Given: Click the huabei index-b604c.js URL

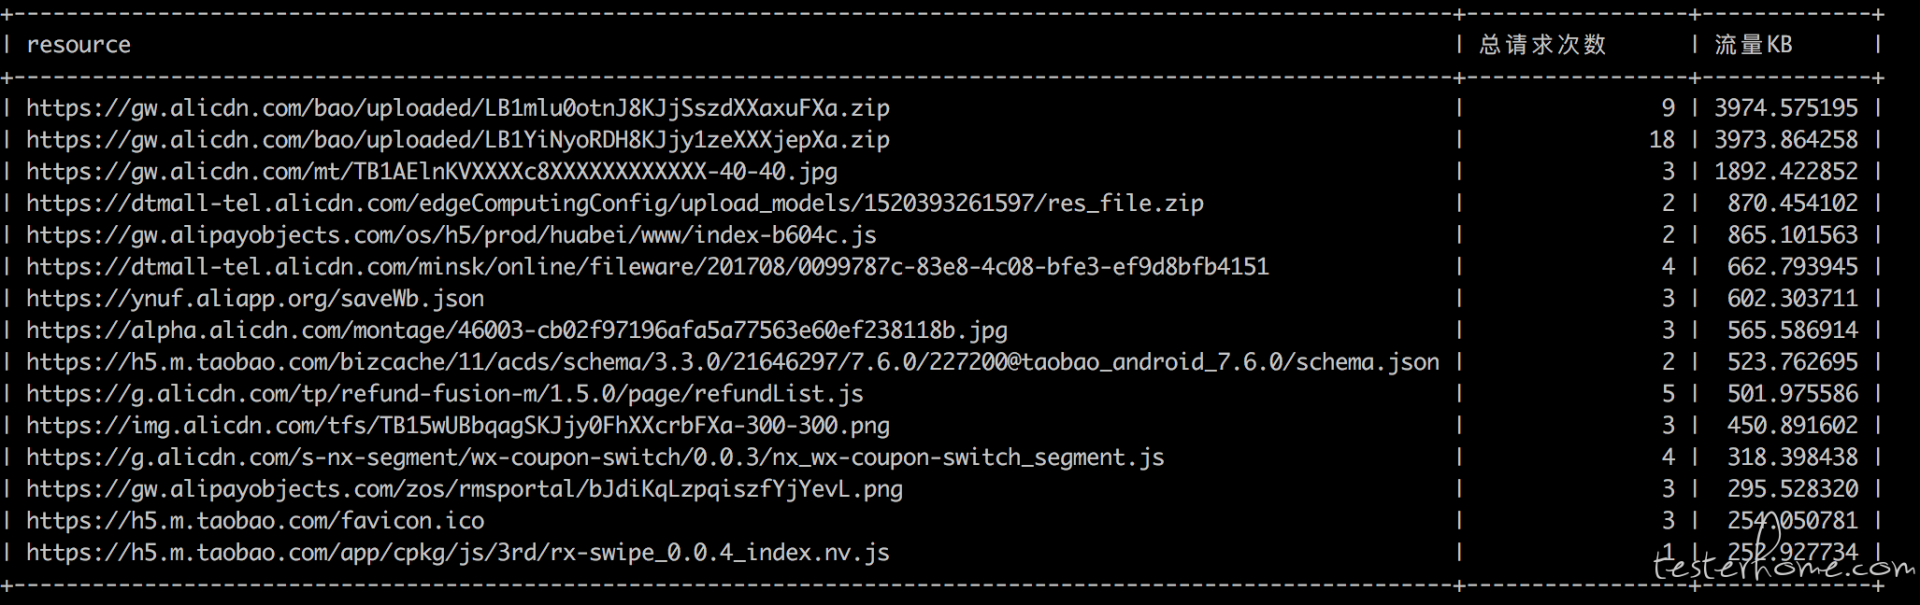Looking at the screenshot, I should 450,235.
